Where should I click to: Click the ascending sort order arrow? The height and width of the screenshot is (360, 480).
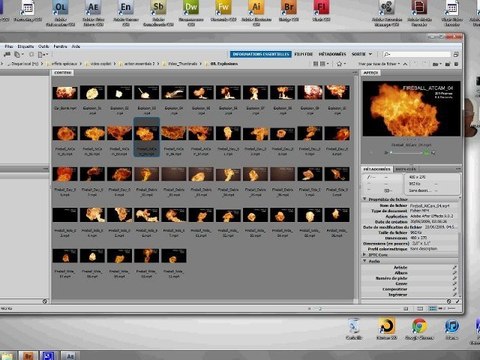click(405, 64)
